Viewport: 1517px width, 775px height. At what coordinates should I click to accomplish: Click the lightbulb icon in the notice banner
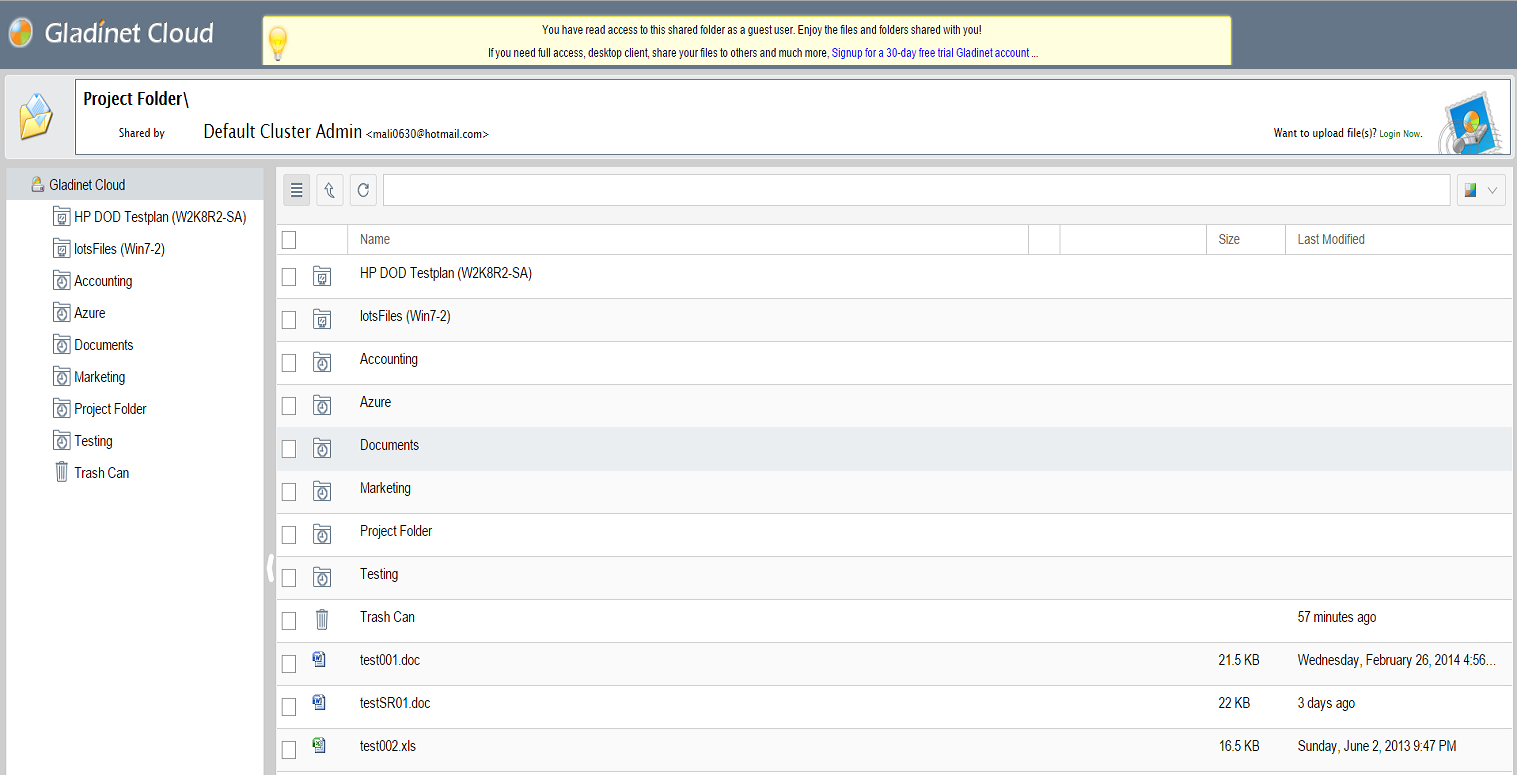pos(278,40)
